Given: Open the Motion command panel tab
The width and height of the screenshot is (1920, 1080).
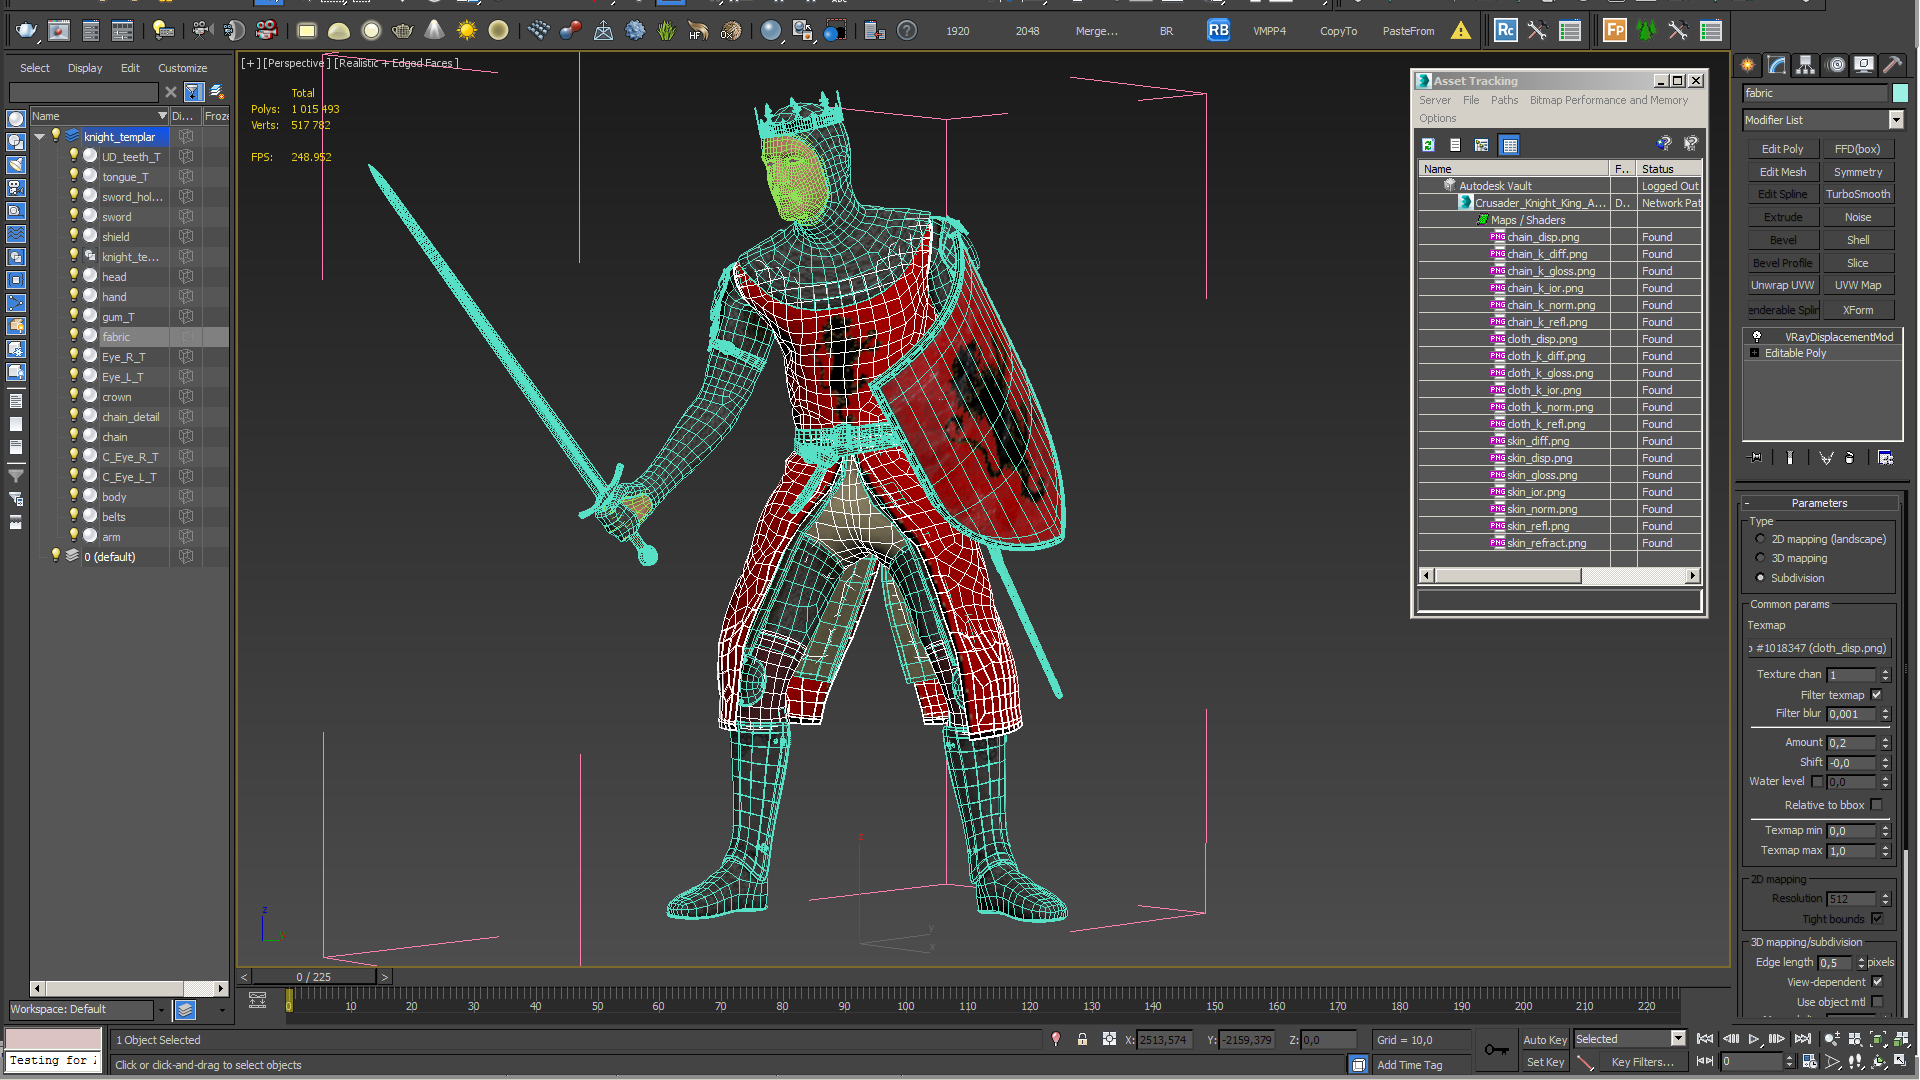Looking at the screenshot, I should (1836, 65).
